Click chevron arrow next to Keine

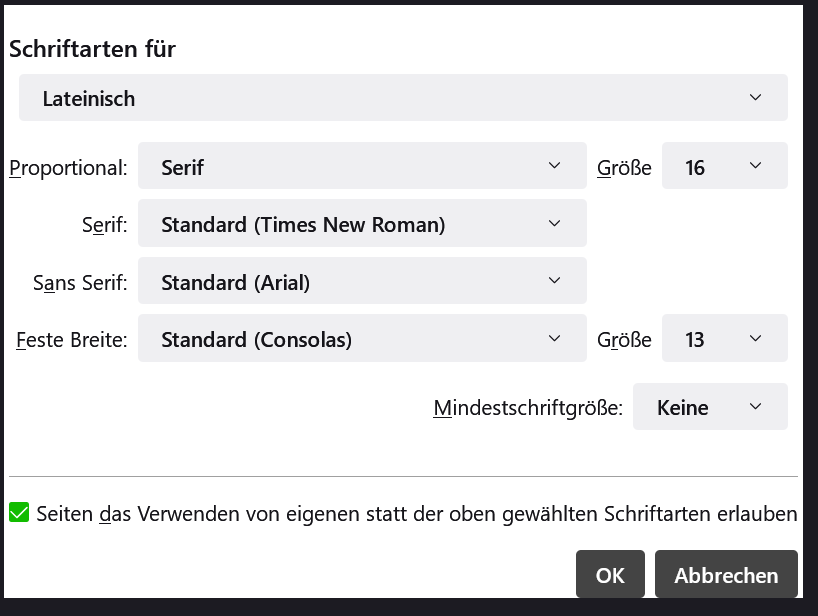click(x=755, y=407)
